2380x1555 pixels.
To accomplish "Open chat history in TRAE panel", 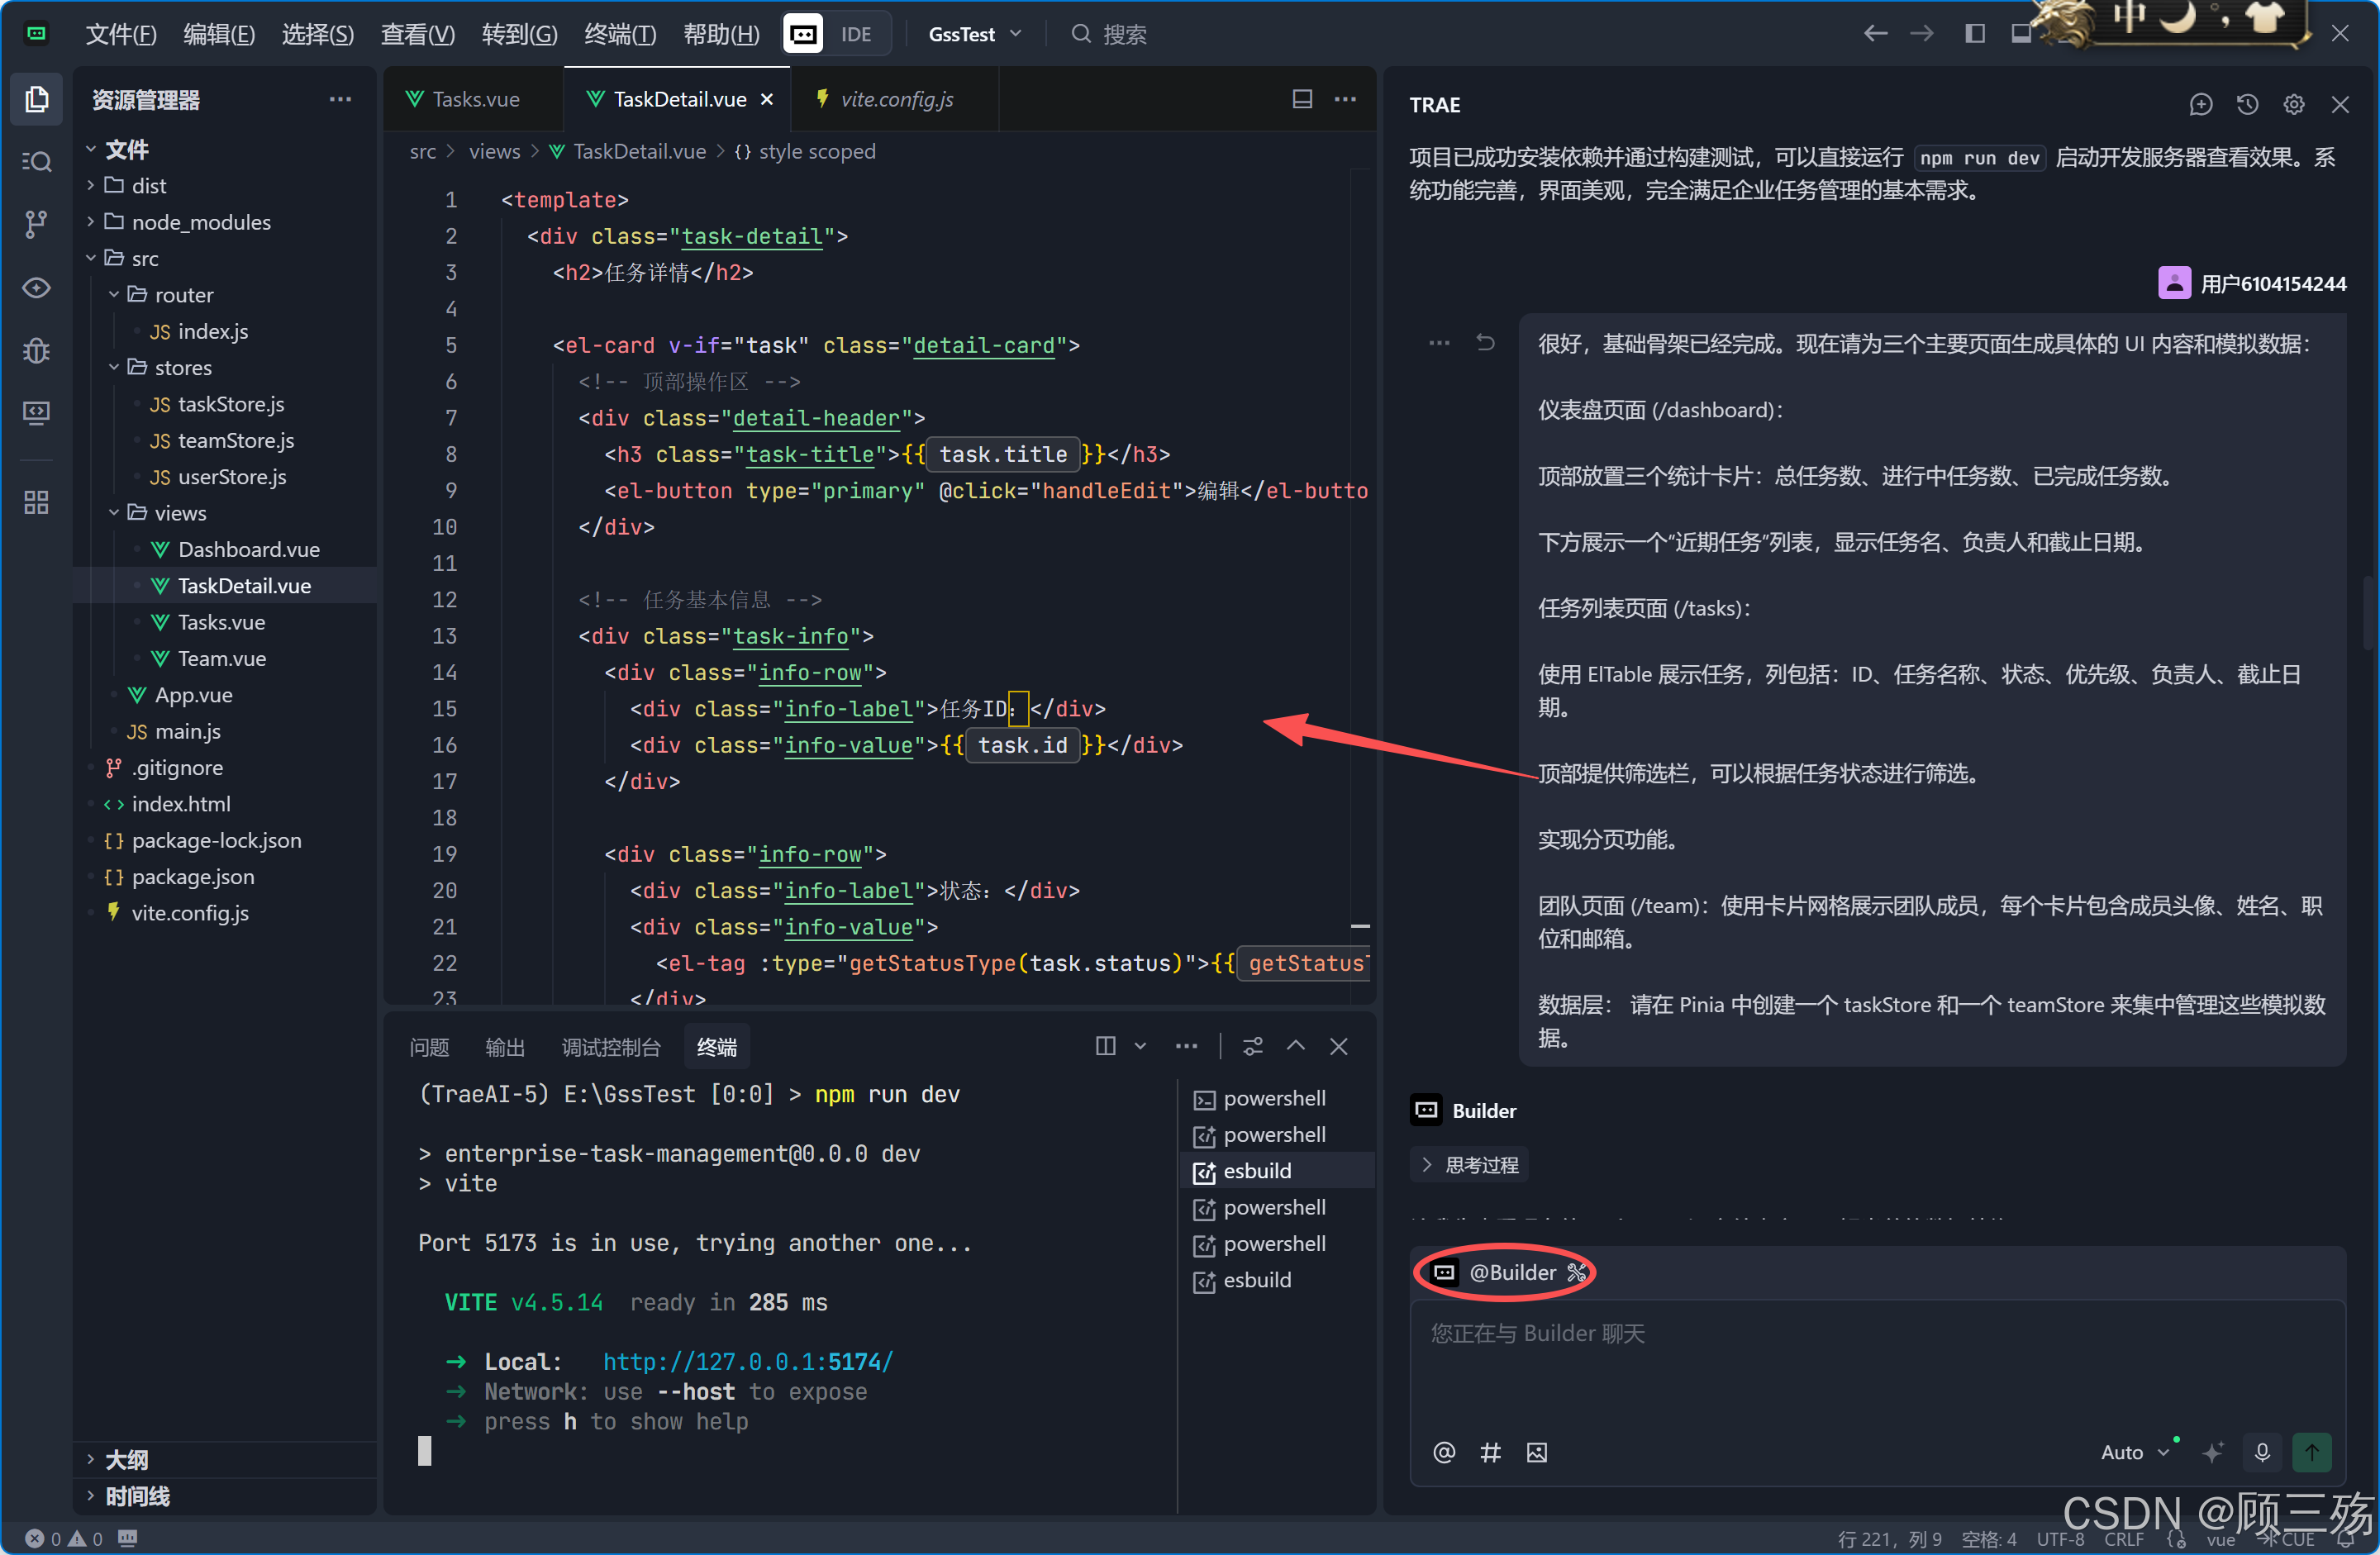I will (x=2247, y=104).
